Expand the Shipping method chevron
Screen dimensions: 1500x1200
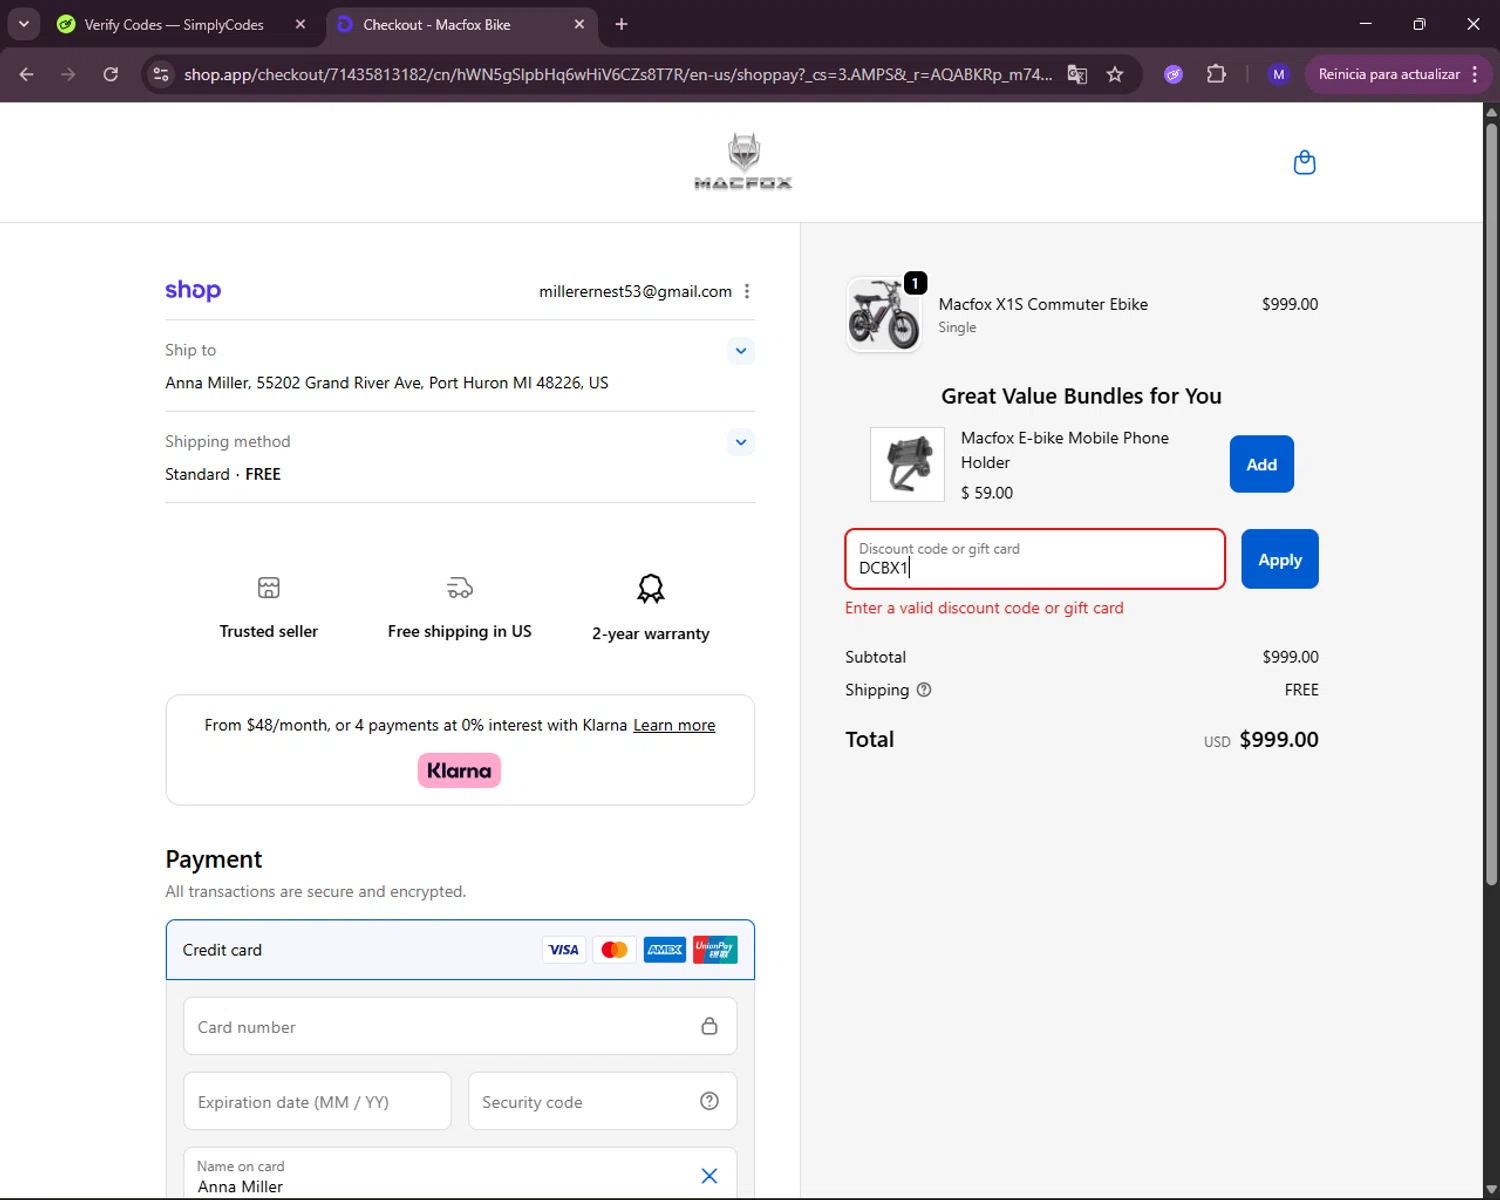pyautogui.click(x=741, y=442)
